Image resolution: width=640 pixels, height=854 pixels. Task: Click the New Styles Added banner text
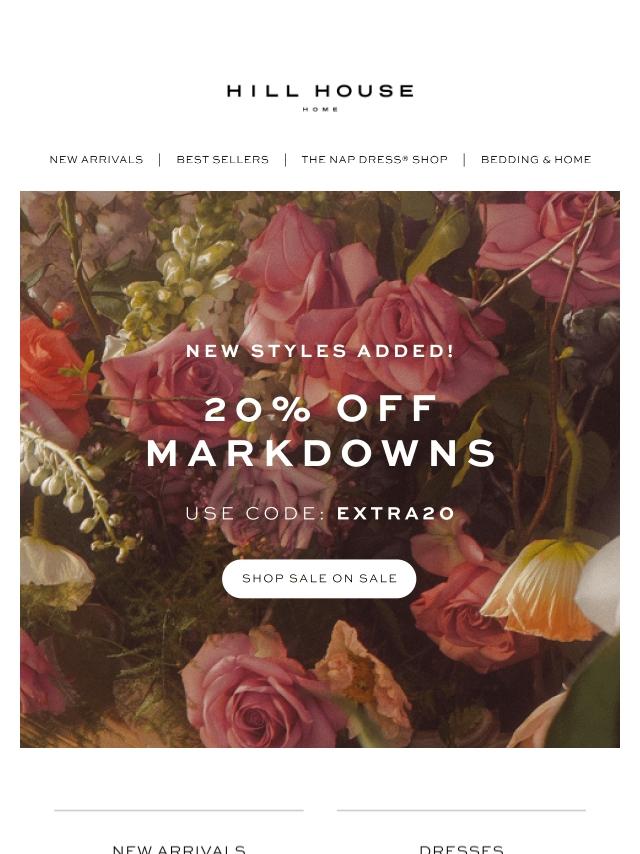pyautogui.click(x=320, y=351)
